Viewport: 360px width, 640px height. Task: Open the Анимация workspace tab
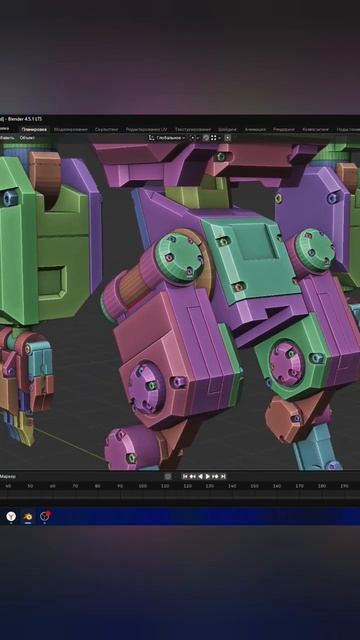(x=255, y=129)
